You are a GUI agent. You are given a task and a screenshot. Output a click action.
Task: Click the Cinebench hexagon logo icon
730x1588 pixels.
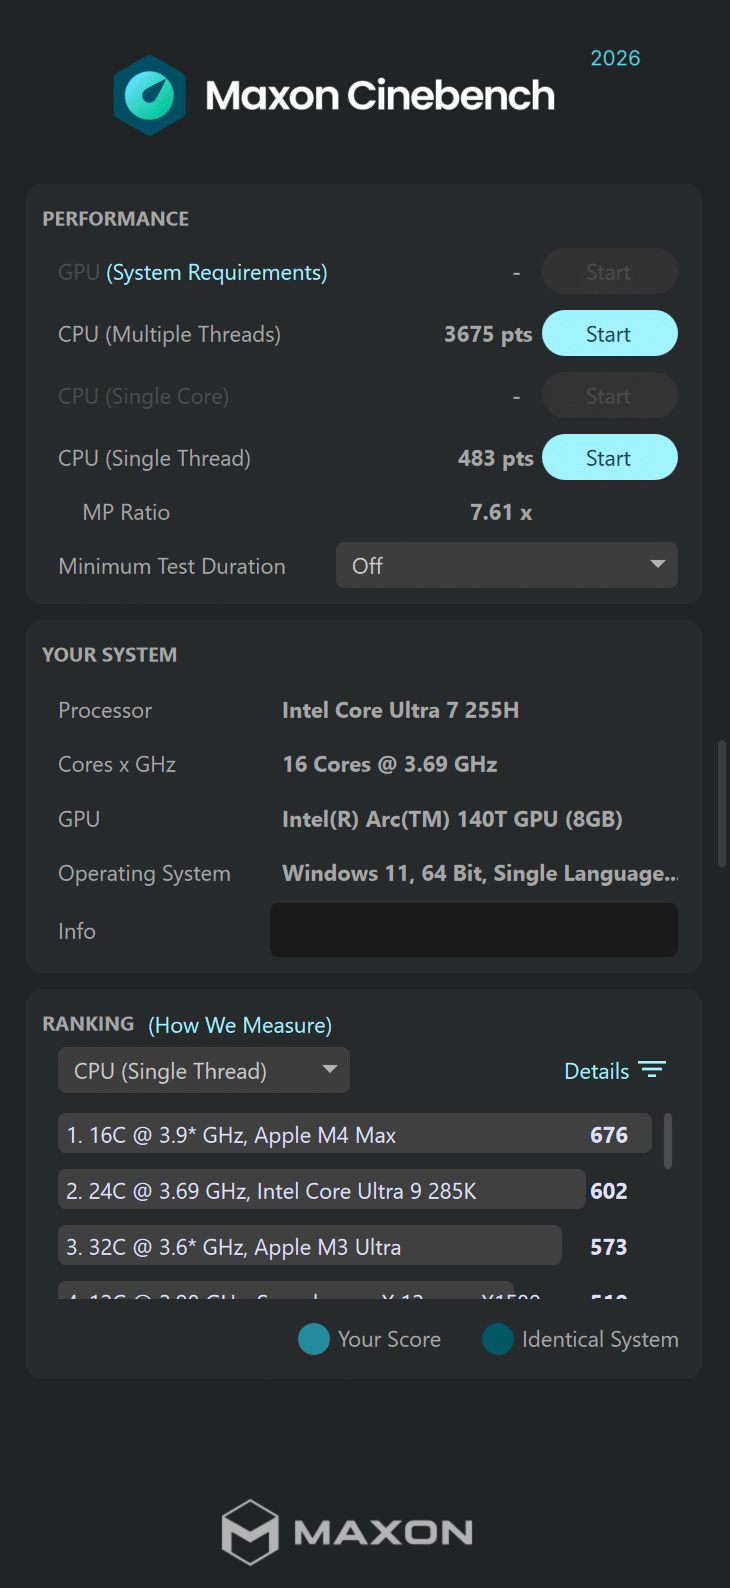click(x=149, y=96)
